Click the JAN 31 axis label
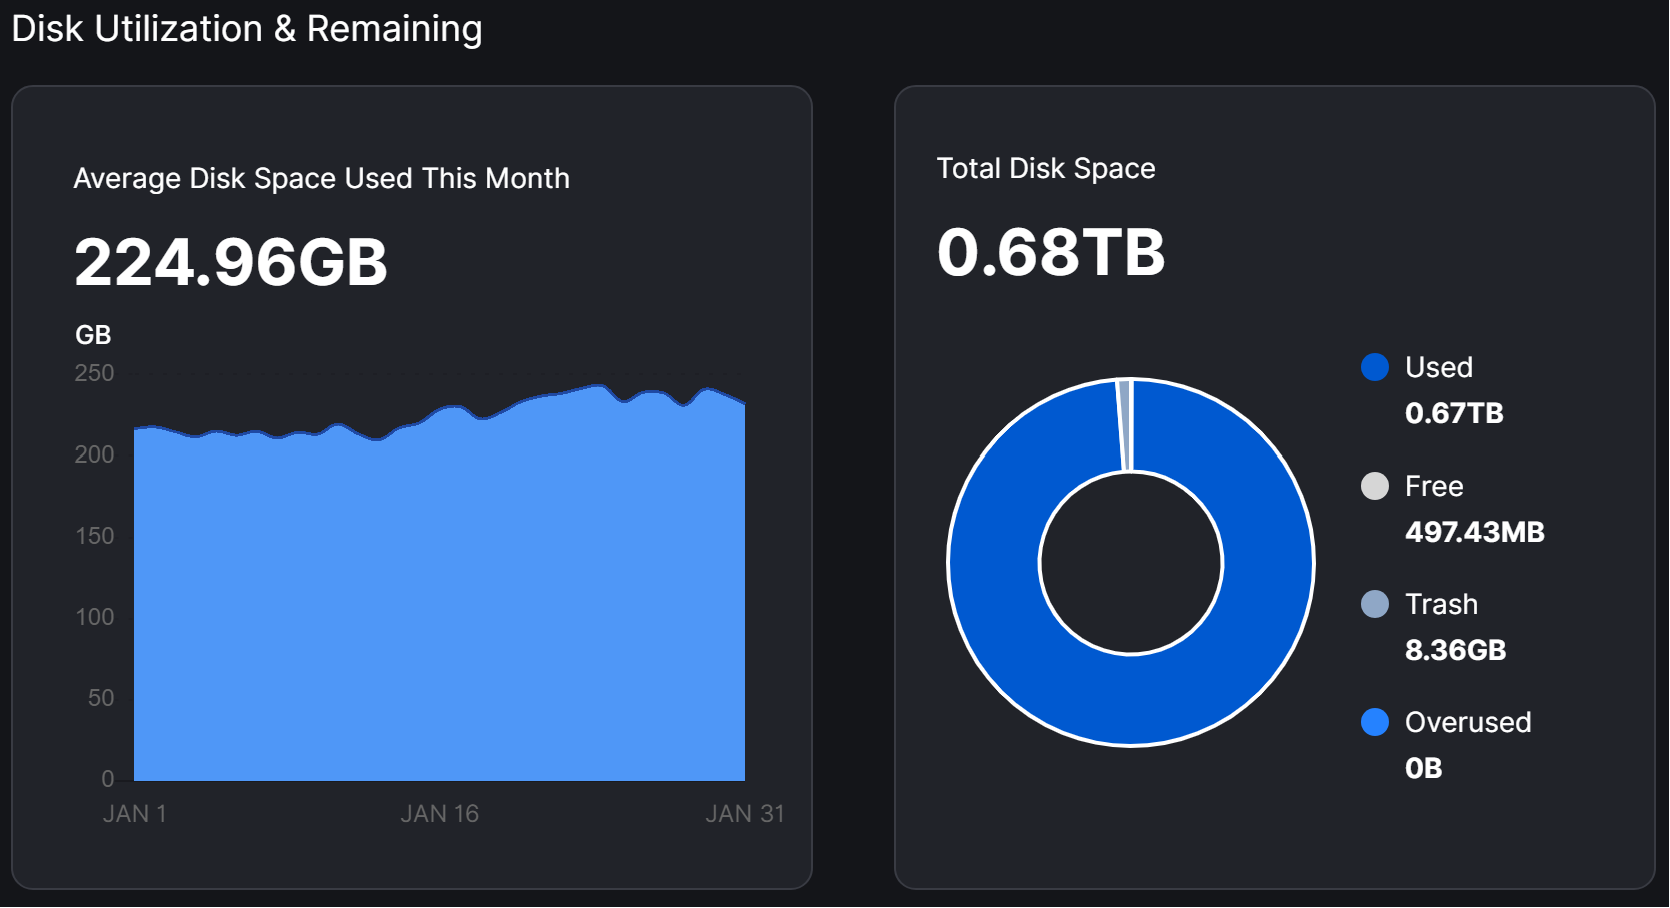 coord(744,814)
